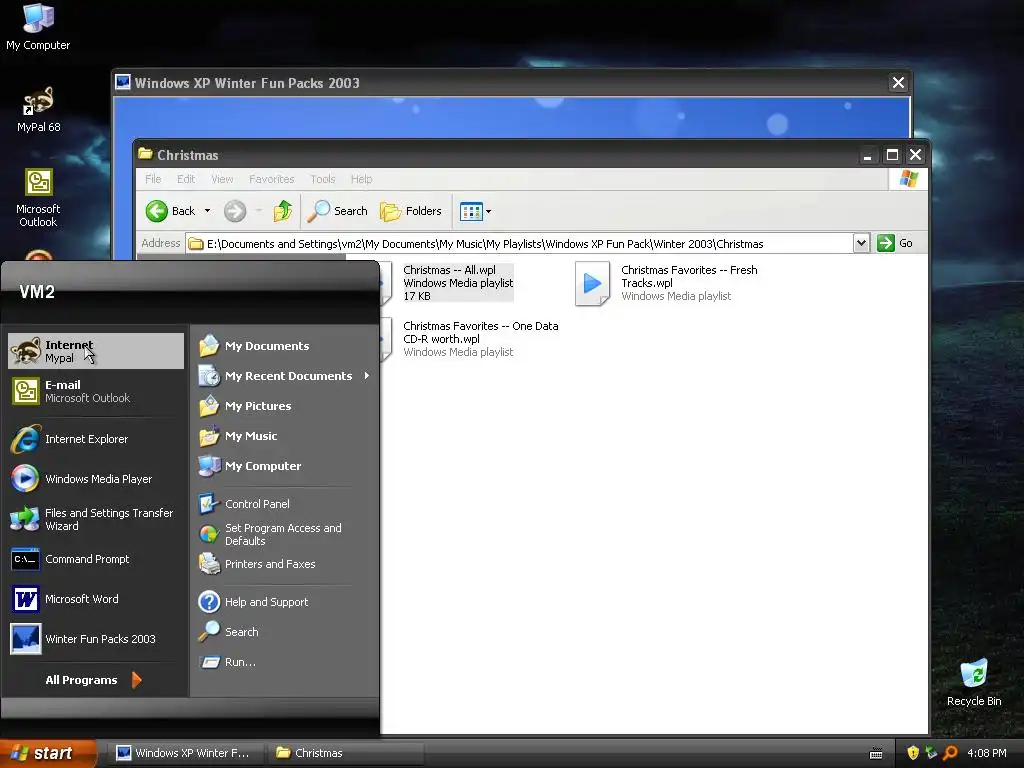Open the Tools menu
Viewport: 1024px width, 768px height.
(x=323, y=179)
